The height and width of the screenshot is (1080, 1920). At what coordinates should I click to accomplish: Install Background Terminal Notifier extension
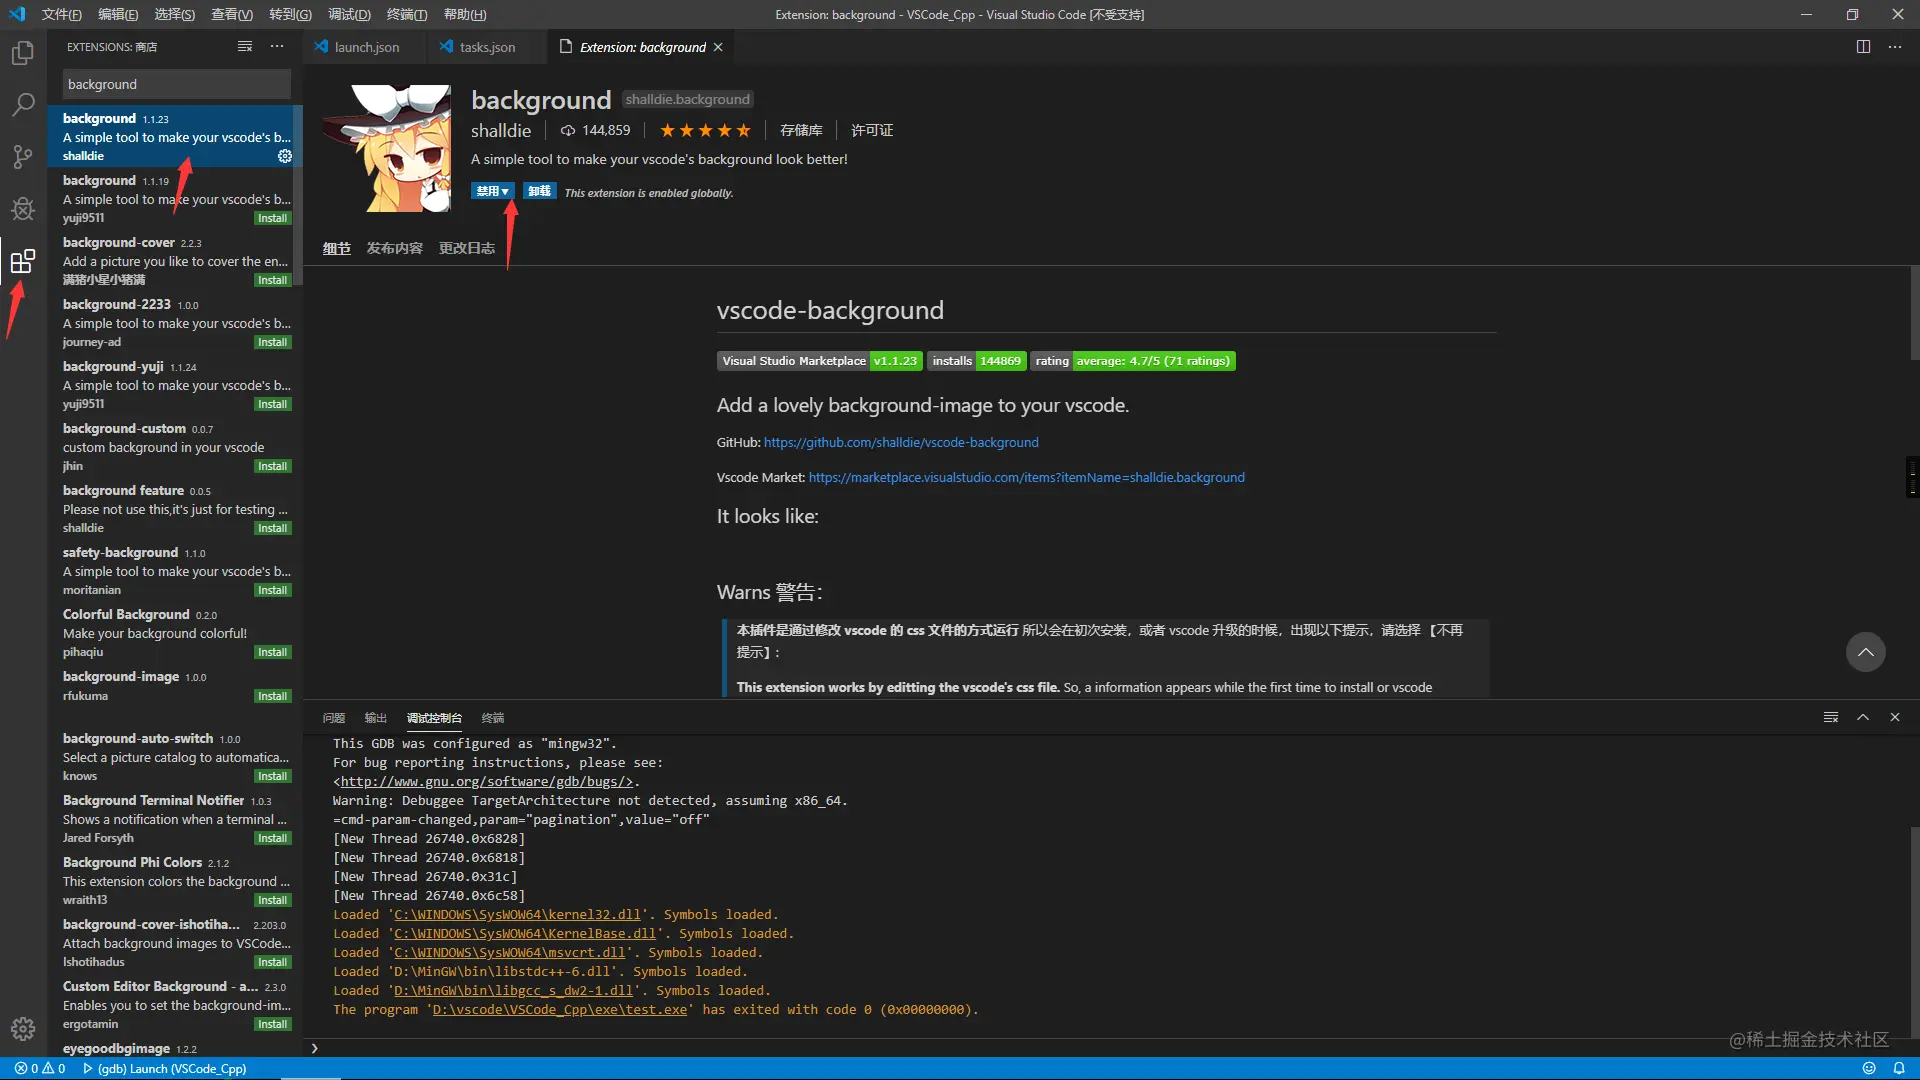[x=272, y=838]
